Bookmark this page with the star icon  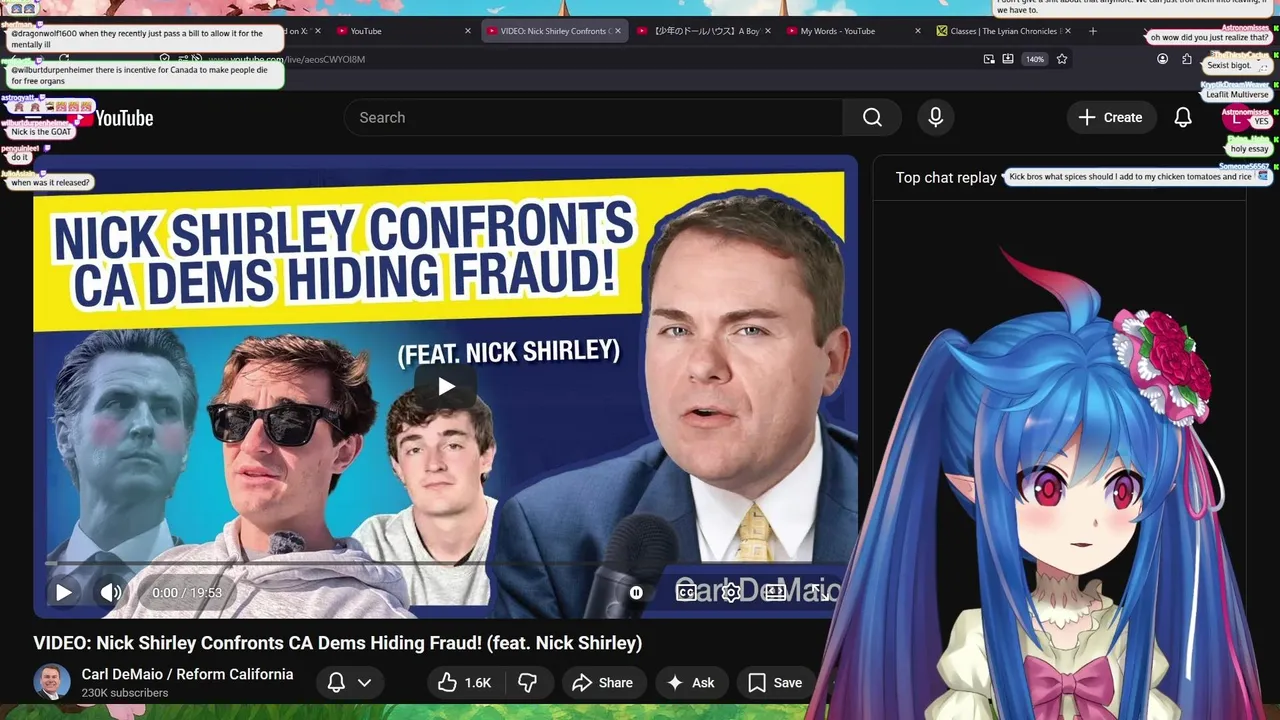point(1062,59)
